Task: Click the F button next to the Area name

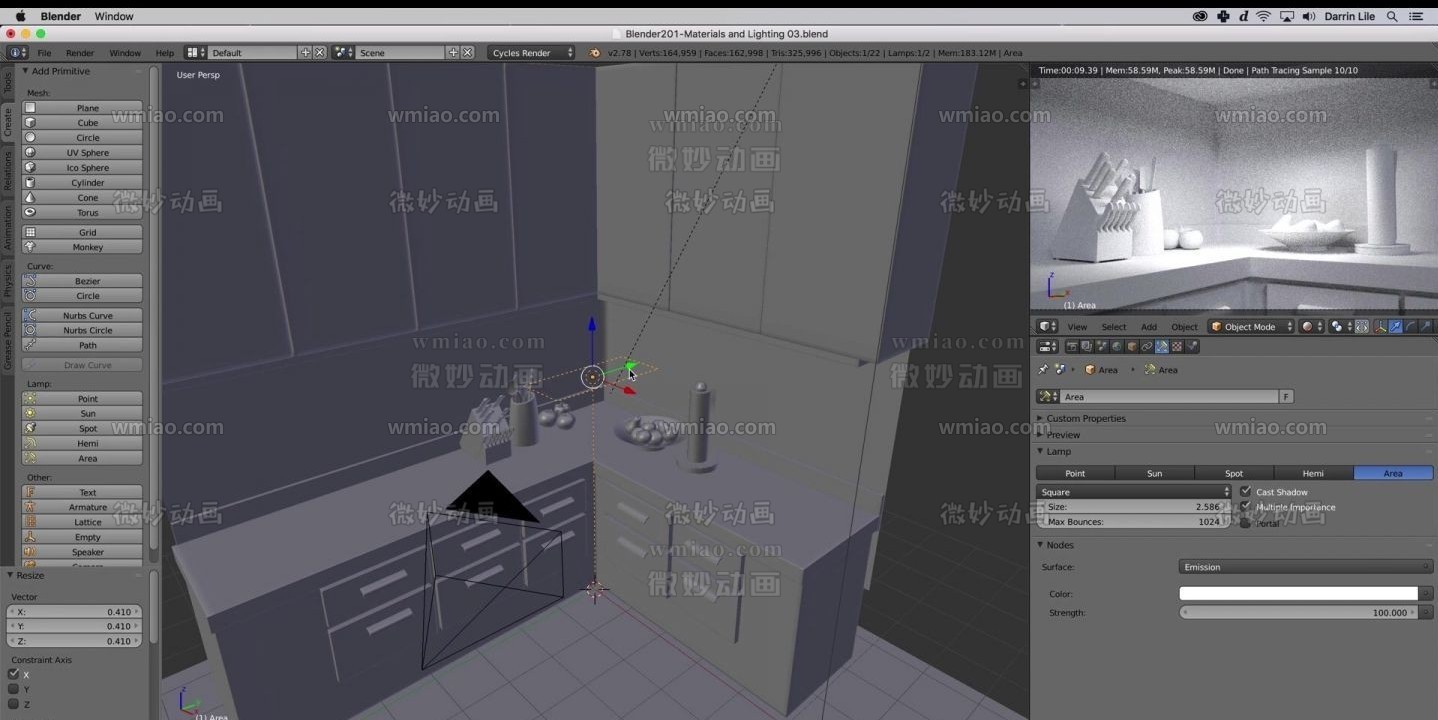Action: click(x=1287, y=396)
